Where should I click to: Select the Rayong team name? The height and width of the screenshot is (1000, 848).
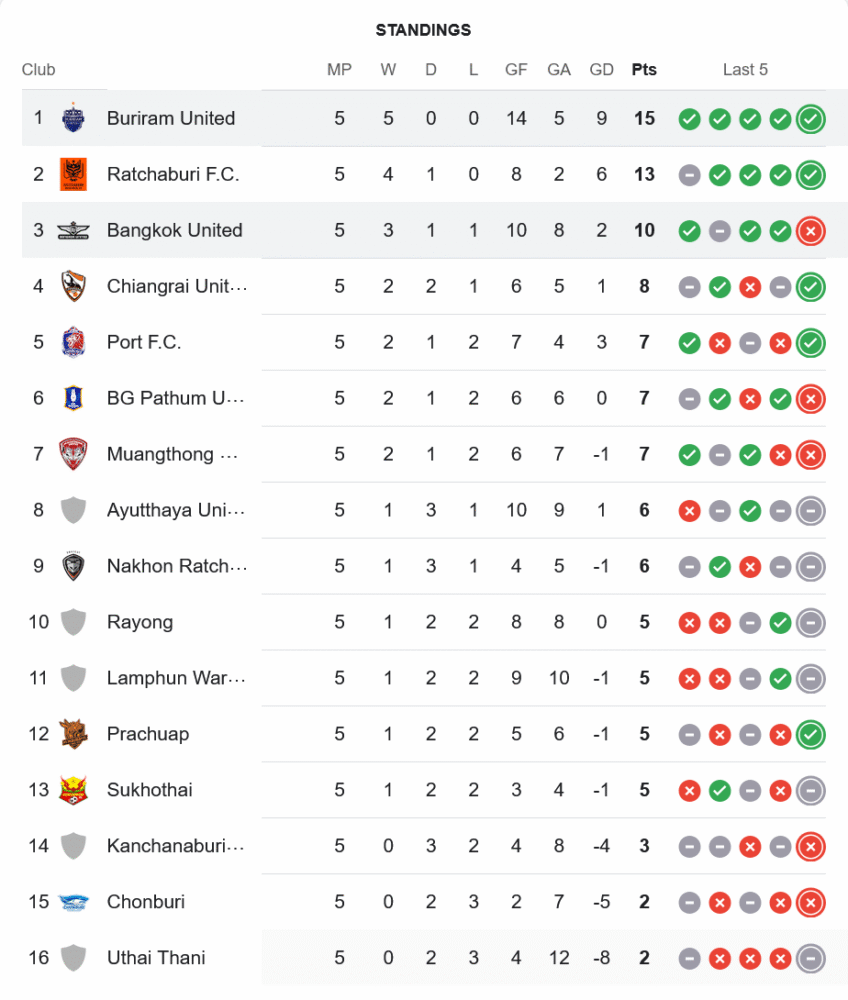(140, 622)
